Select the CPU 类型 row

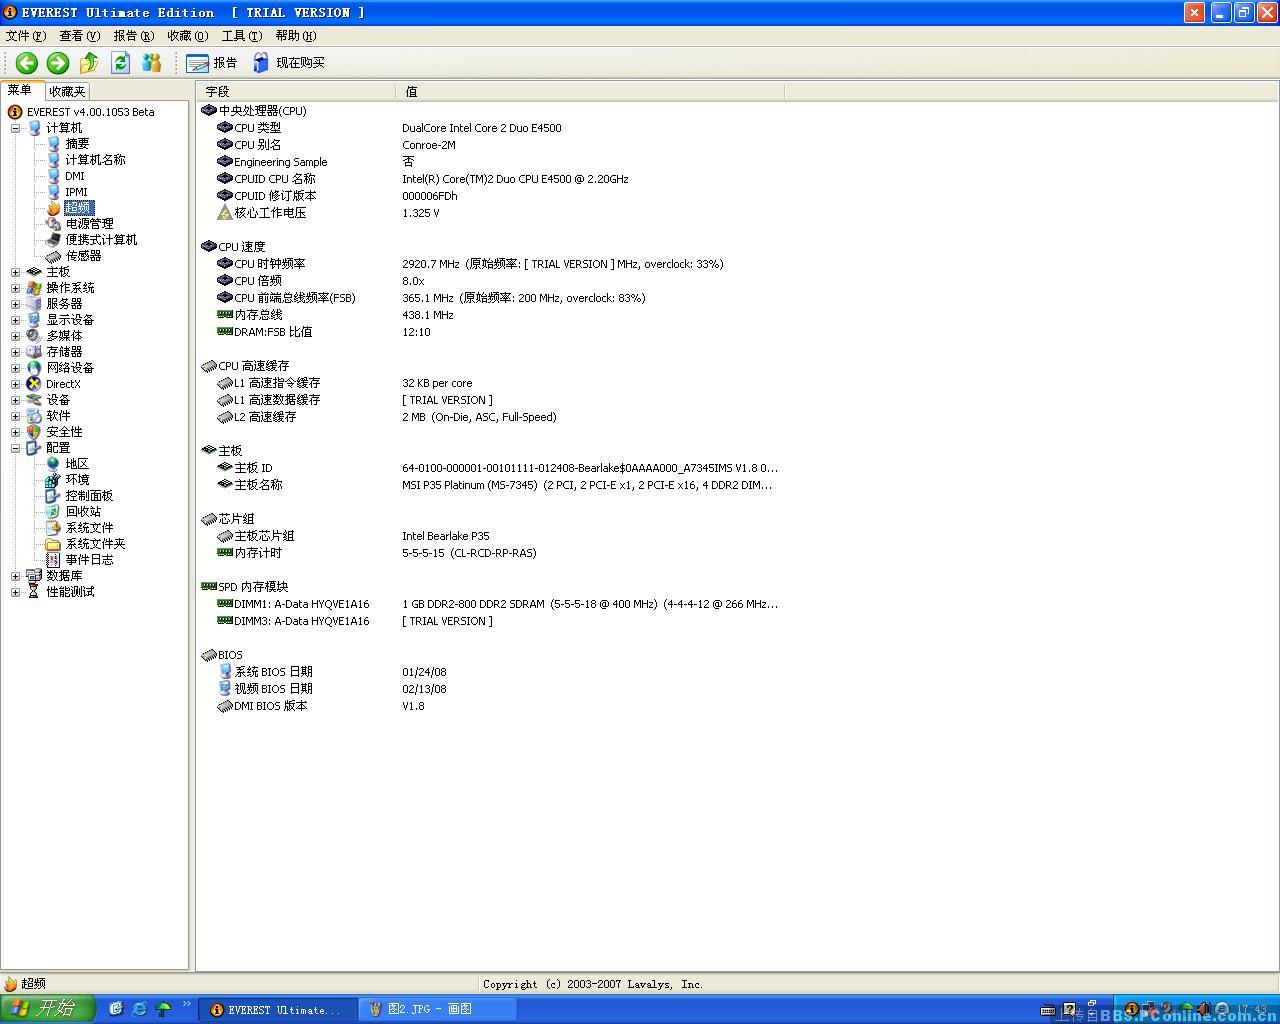[x=490, y=128]
